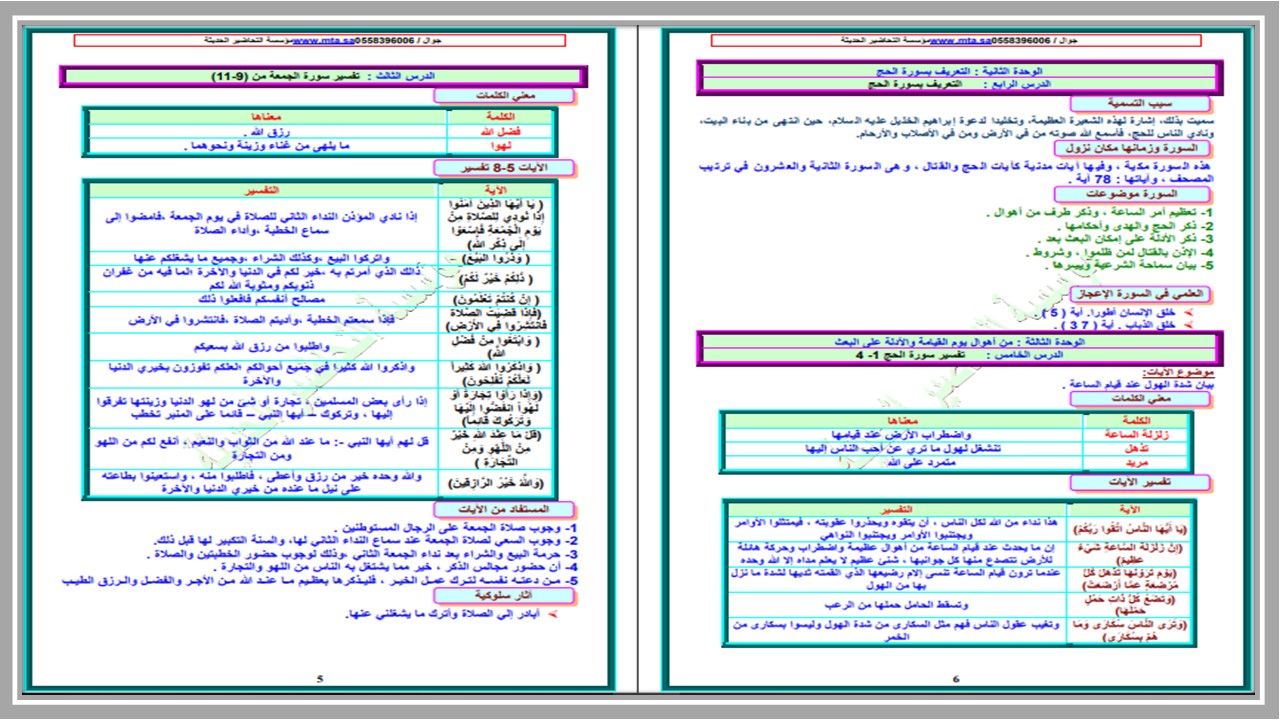Click page number 6 at the bottom

tap(955, 679)
